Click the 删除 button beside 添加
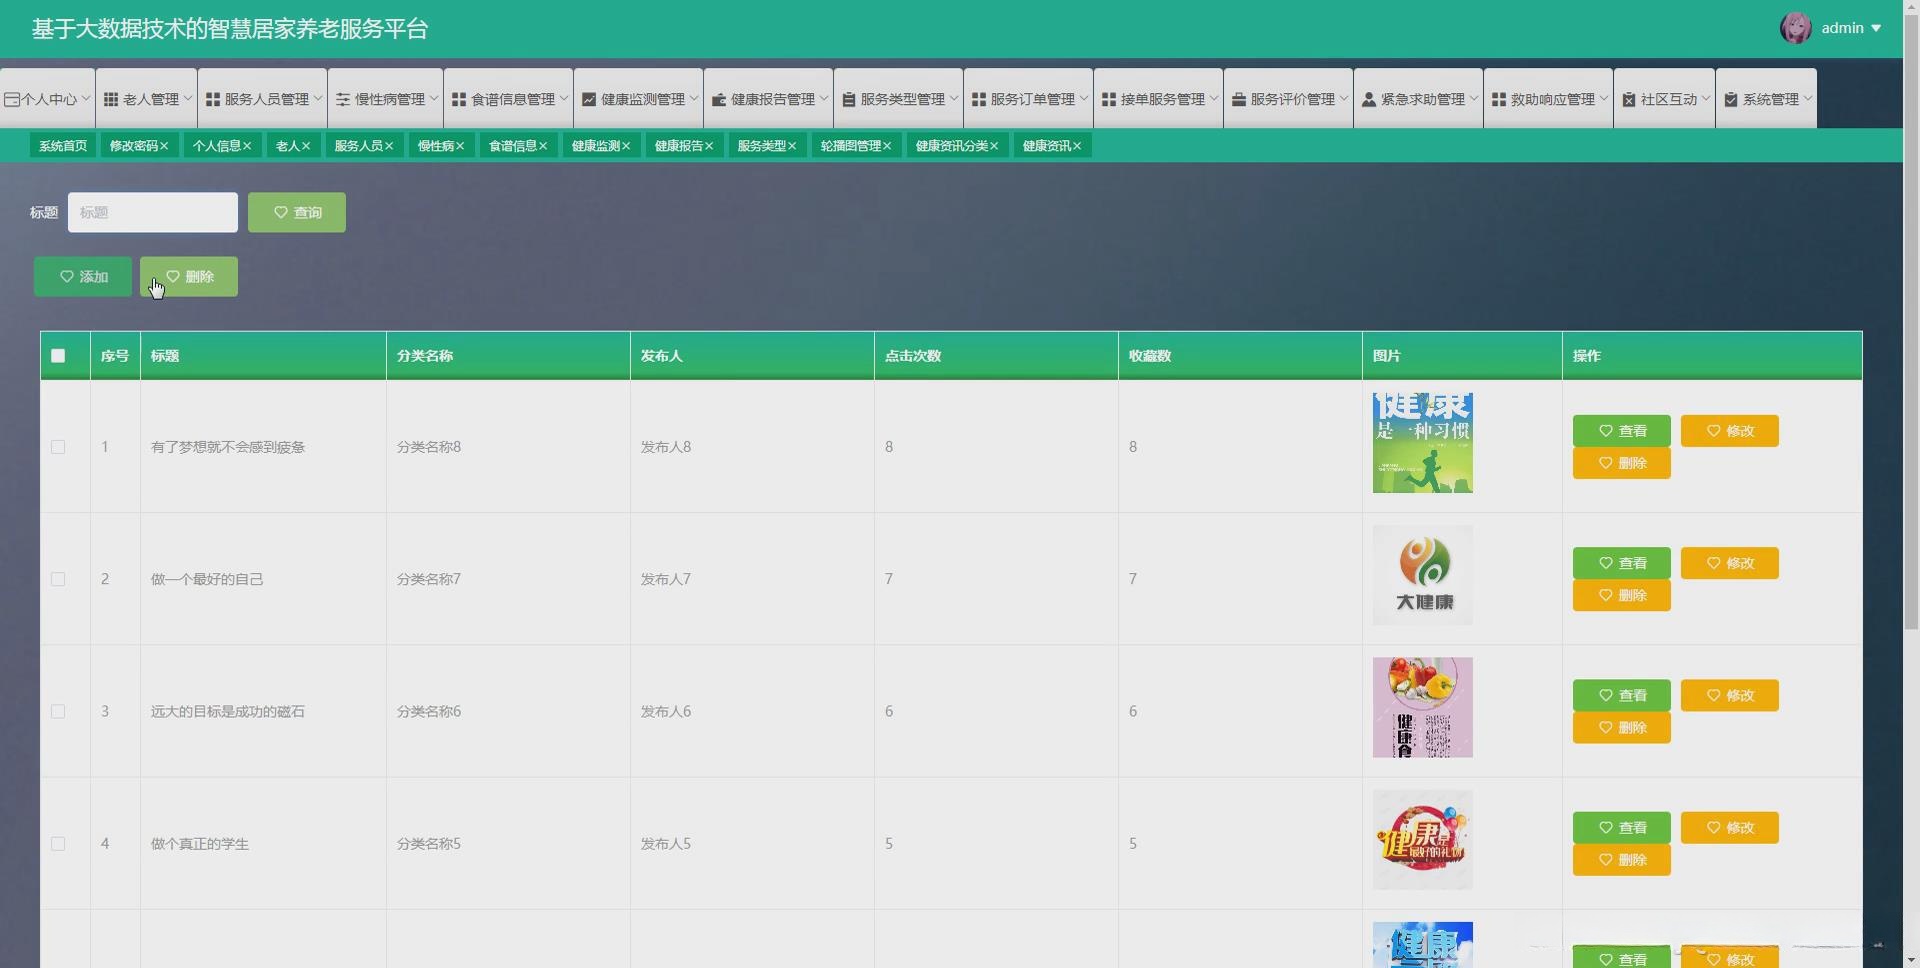The width and height of the screenshot is (1920, 968). pyautogui.click(x=189, y=276)
